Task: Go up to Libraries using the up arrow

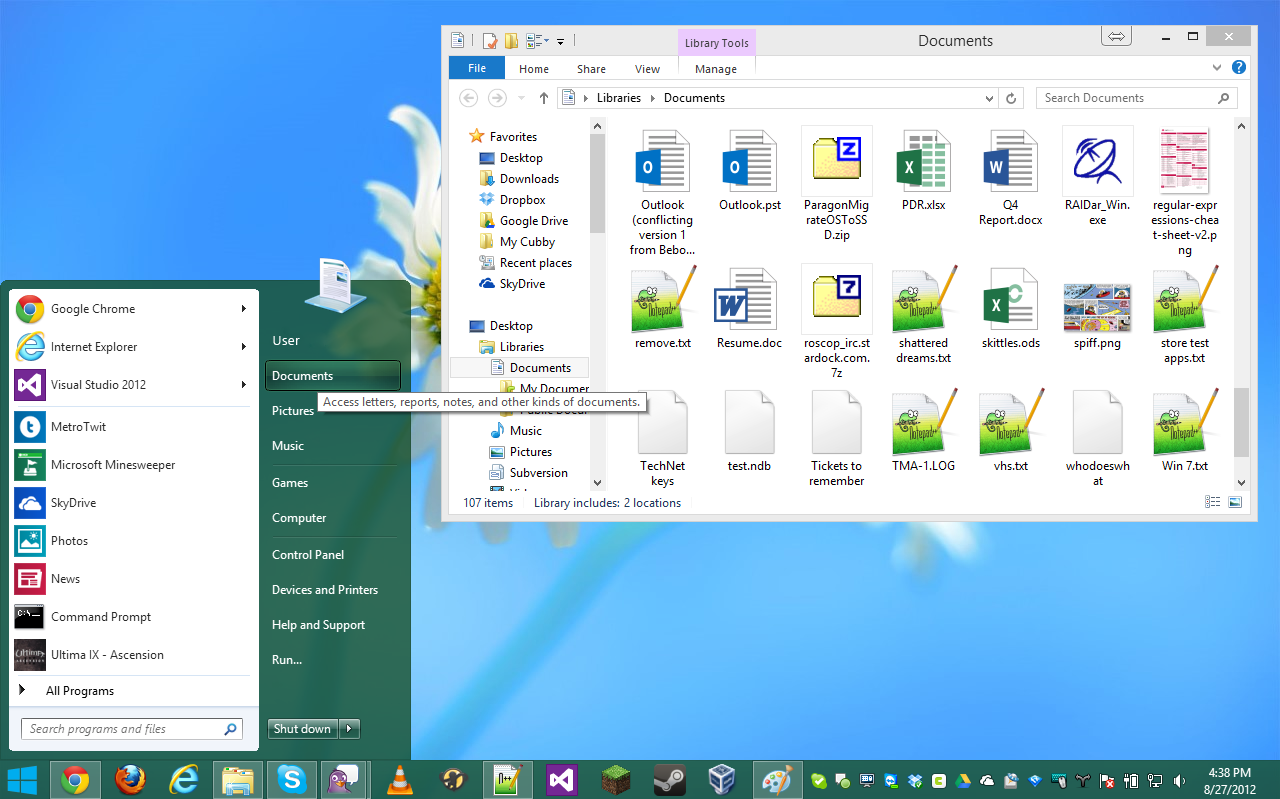Action: click(543, 97)
